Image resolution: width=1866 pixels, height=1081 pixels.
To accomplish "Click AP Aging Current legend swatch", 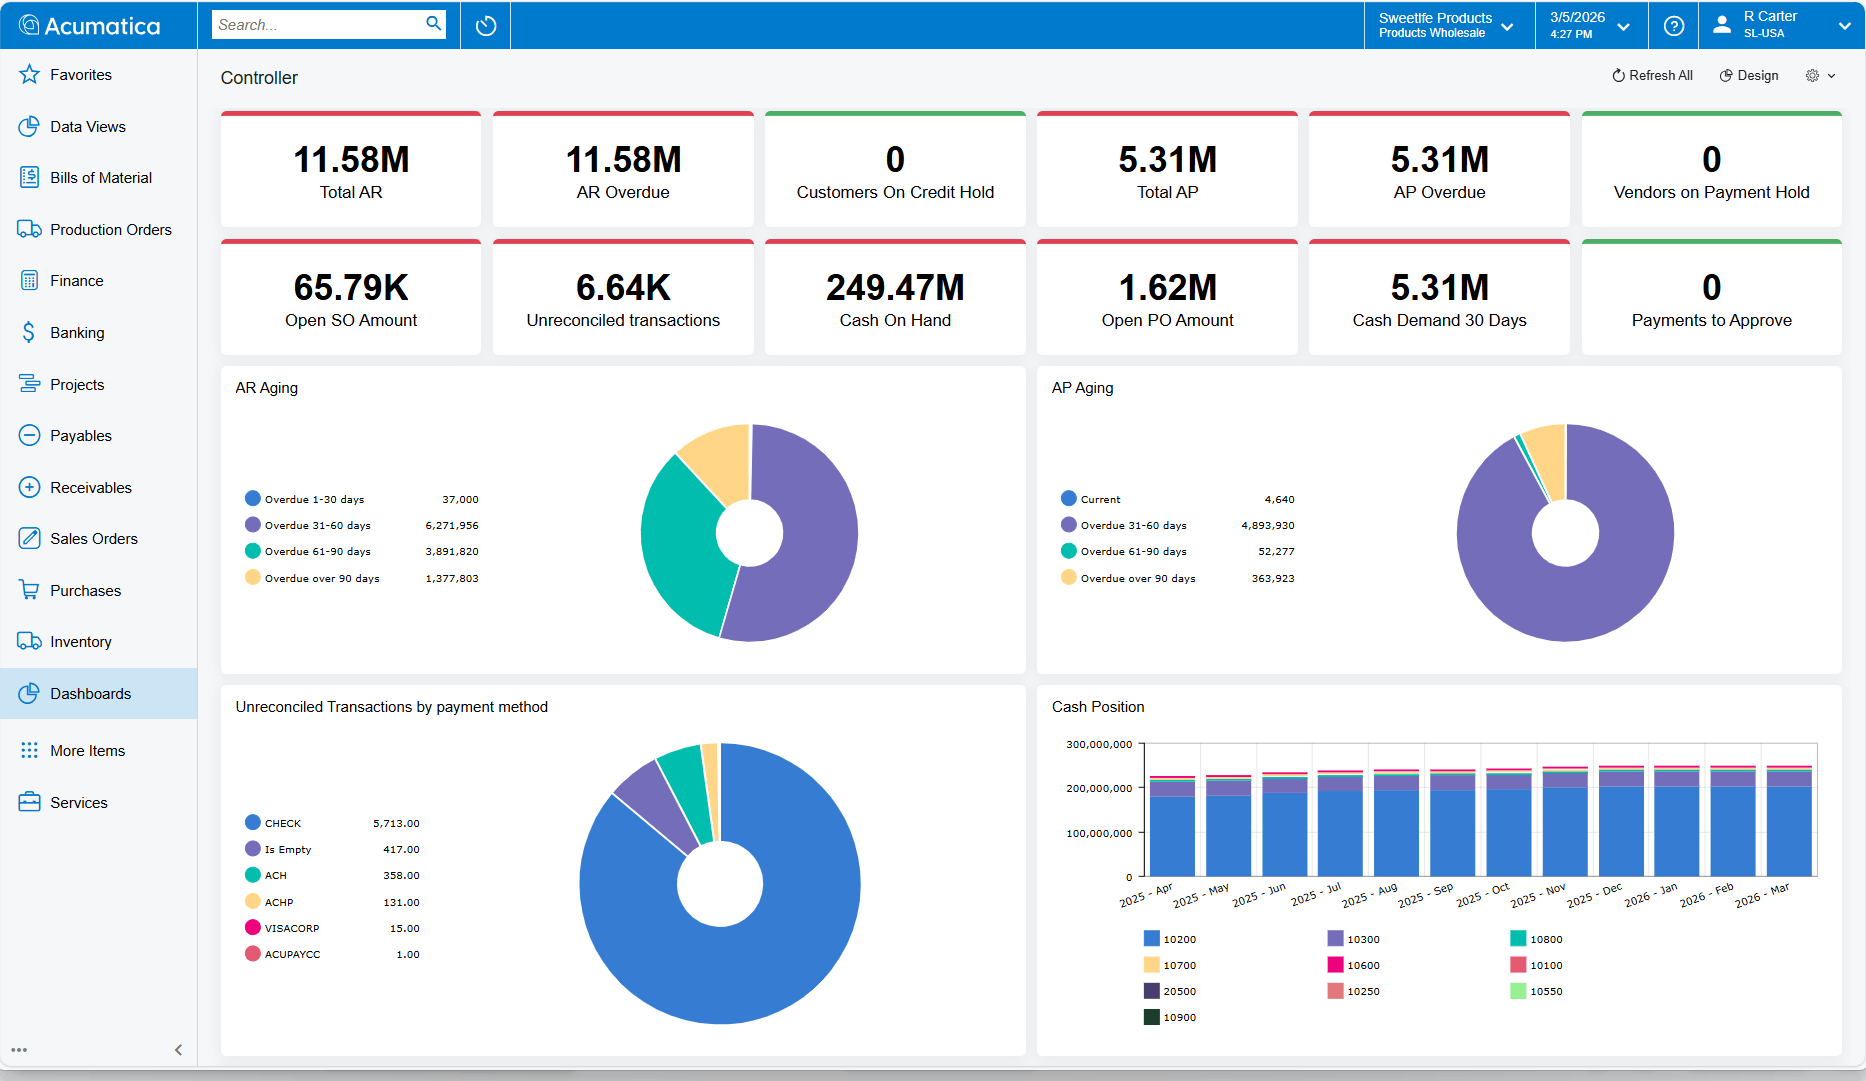I will pyautogui.click(x=1069, y=498).
